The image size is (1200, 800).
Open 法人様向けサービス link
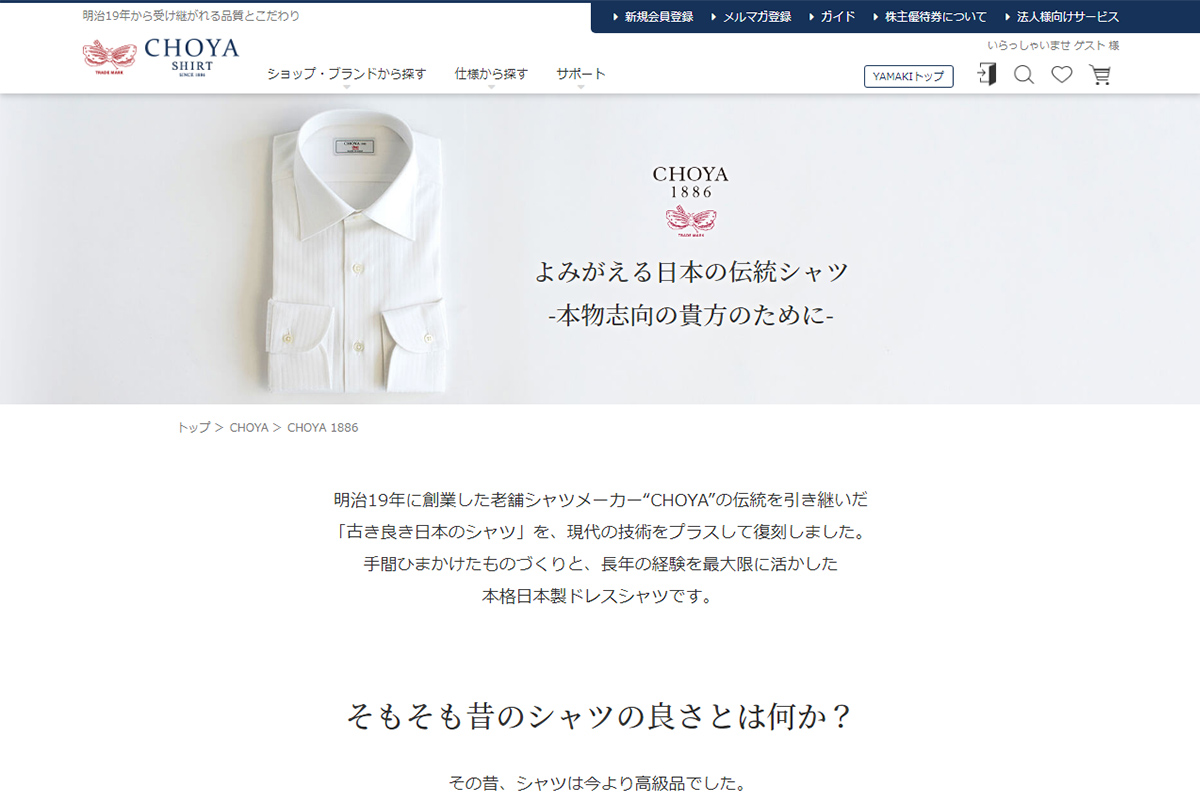1061,17
